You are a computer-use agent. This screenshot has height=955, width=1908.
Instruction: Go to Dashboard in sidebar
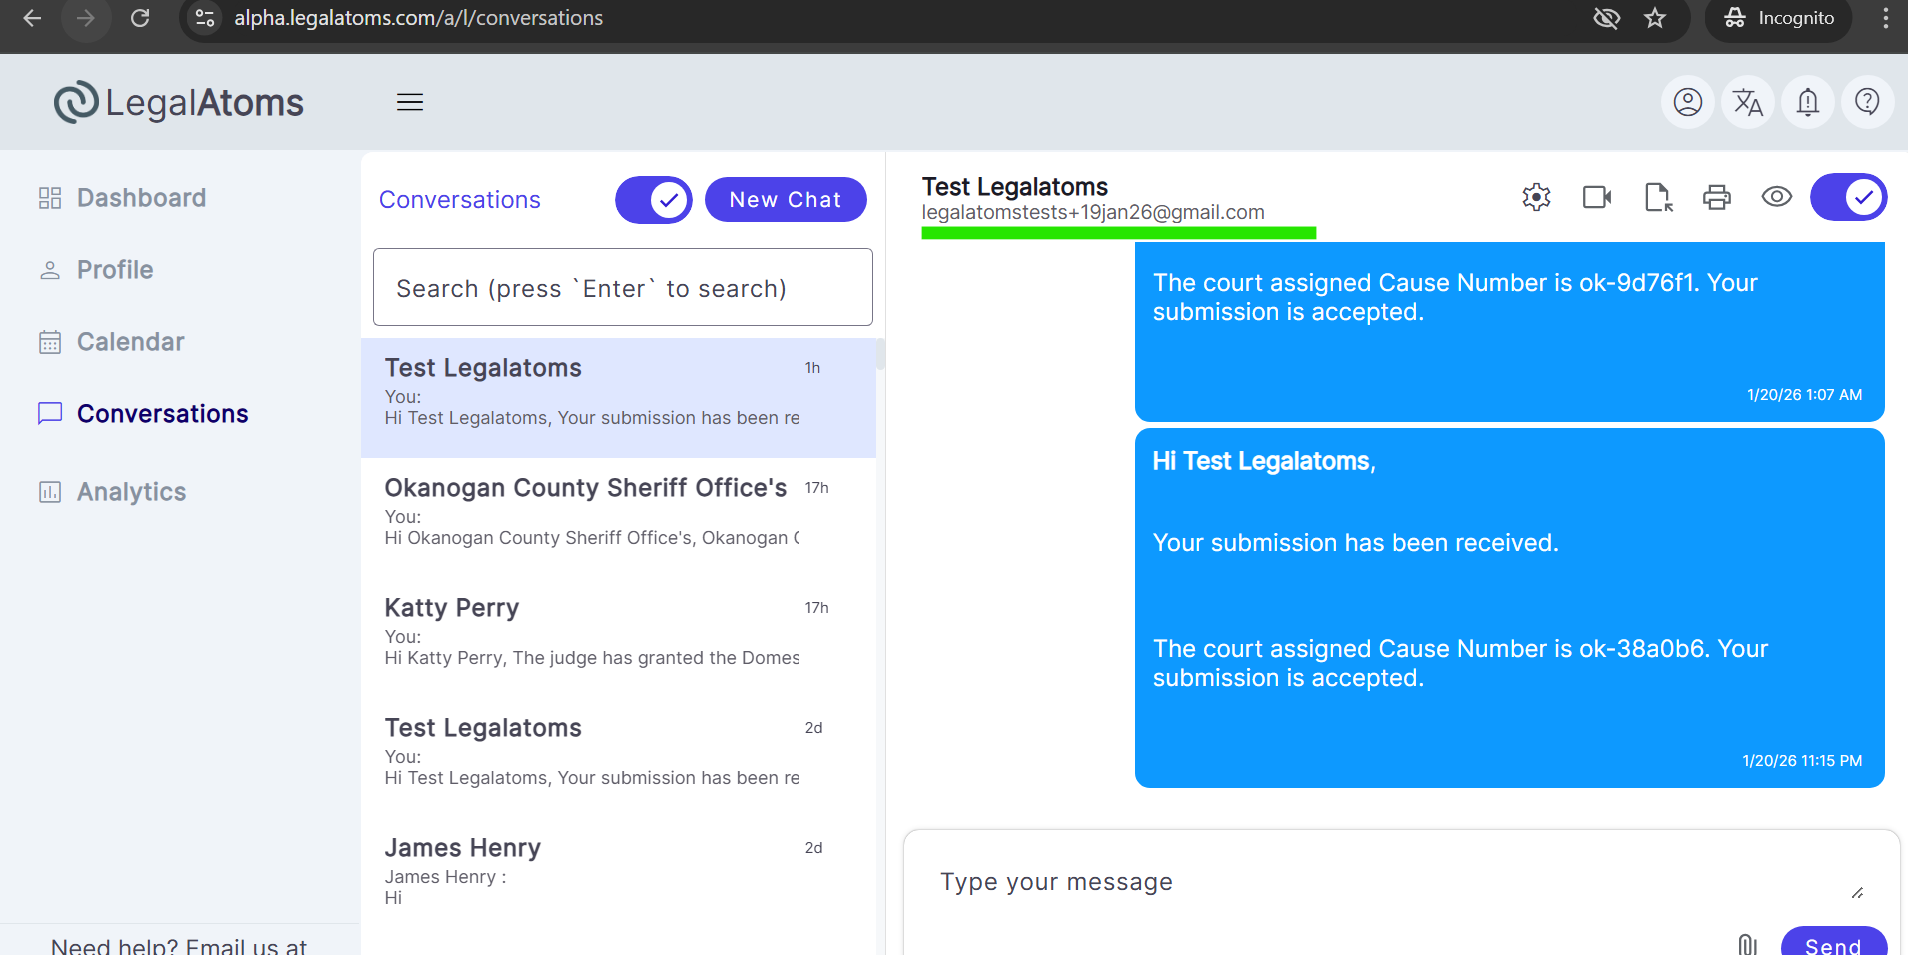[141, 198]
